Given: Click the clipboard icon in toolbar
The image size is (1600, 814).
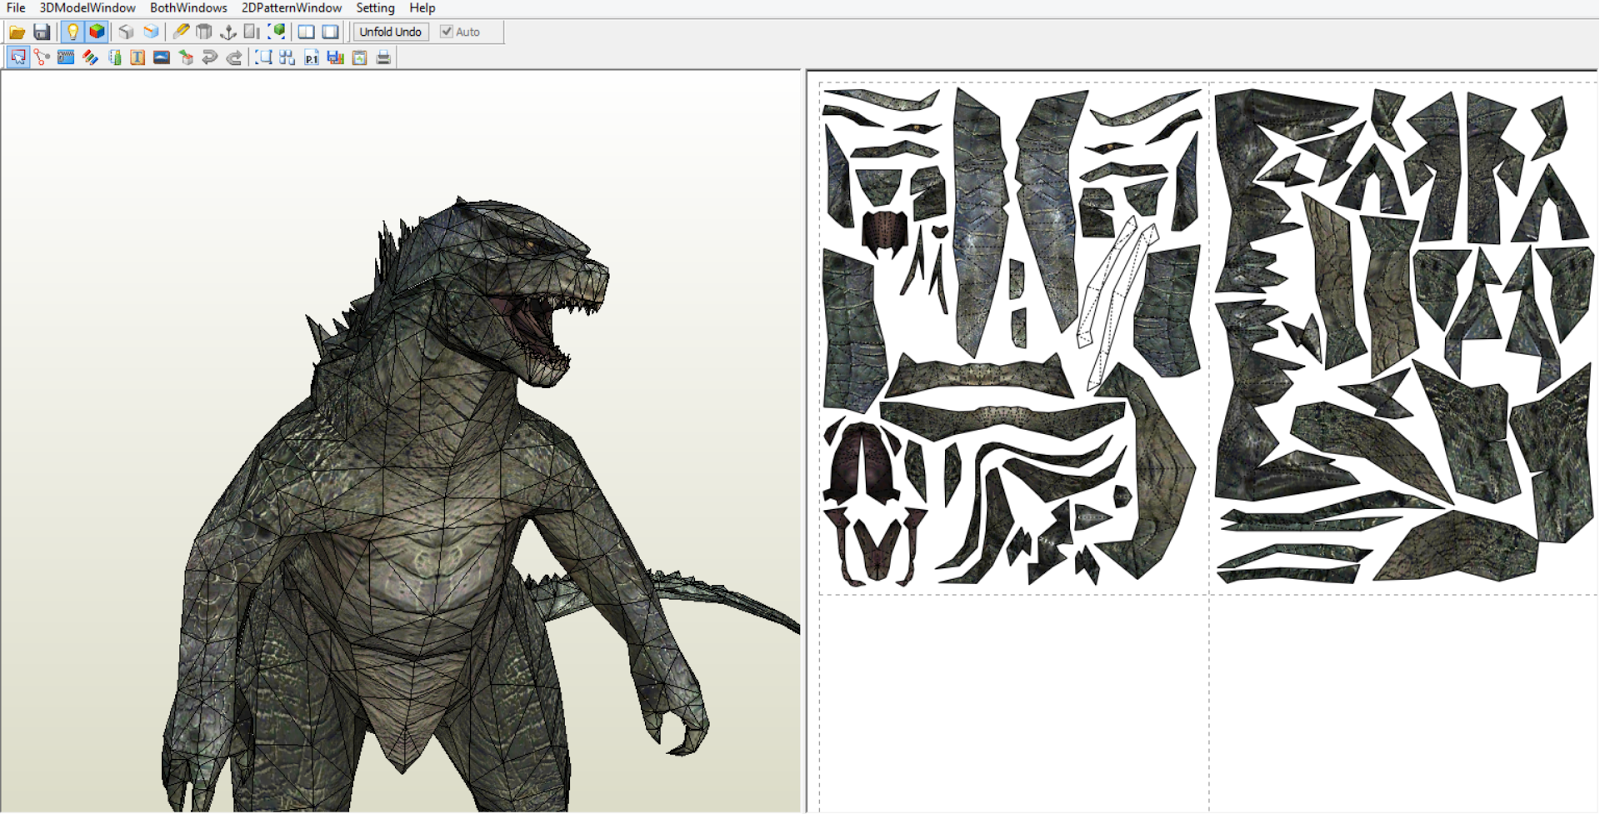Looking at the screenshot, I should point(360,57).
